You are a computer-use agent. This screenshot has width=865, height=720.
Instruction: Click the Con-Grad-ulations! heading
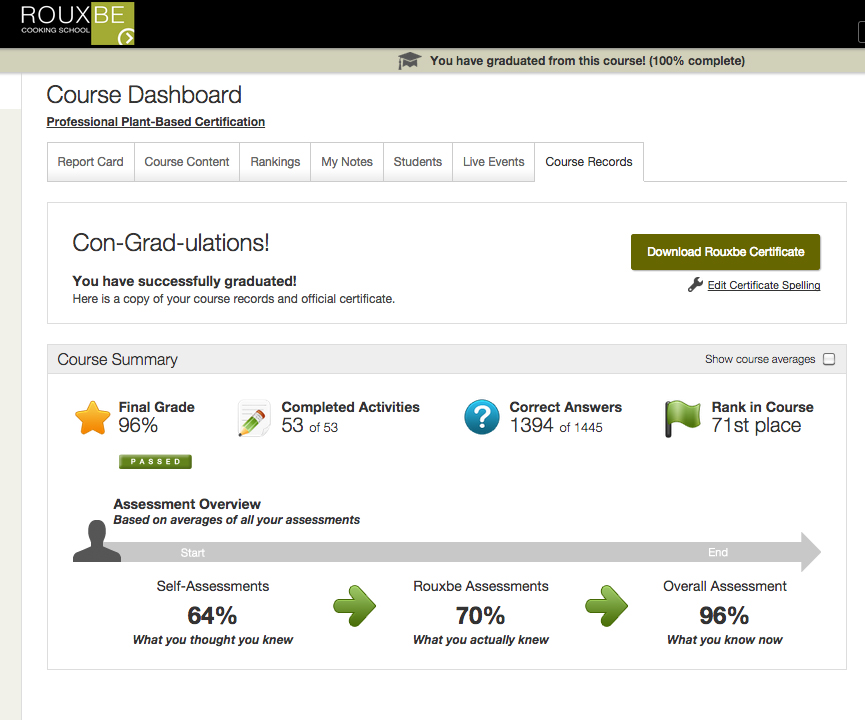point(171,243)
